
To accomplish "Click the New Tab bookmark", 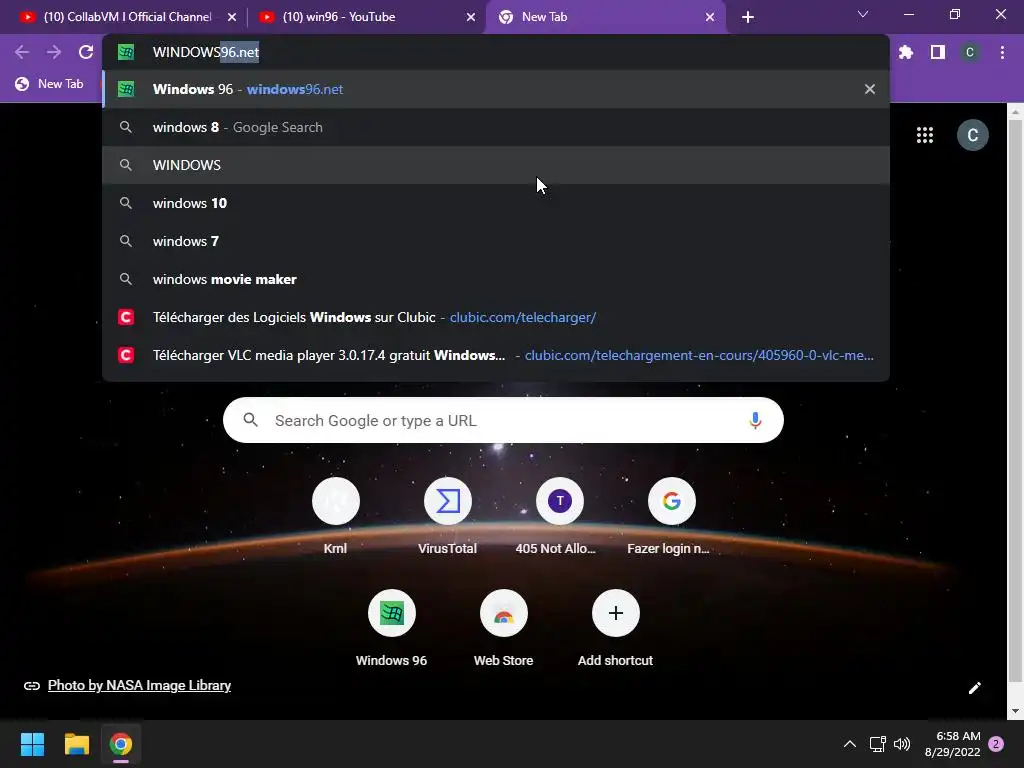I will coord(50,84).
